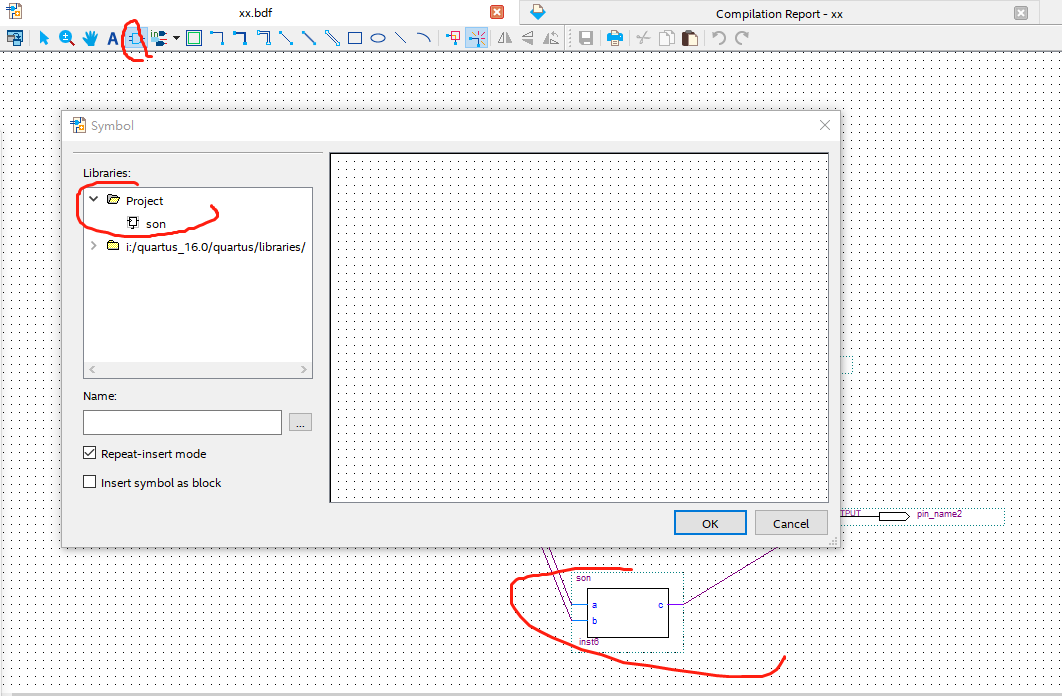Open the Pin tool dropdown arrow
The image size is (1062, 696).
tap(176, 37)
